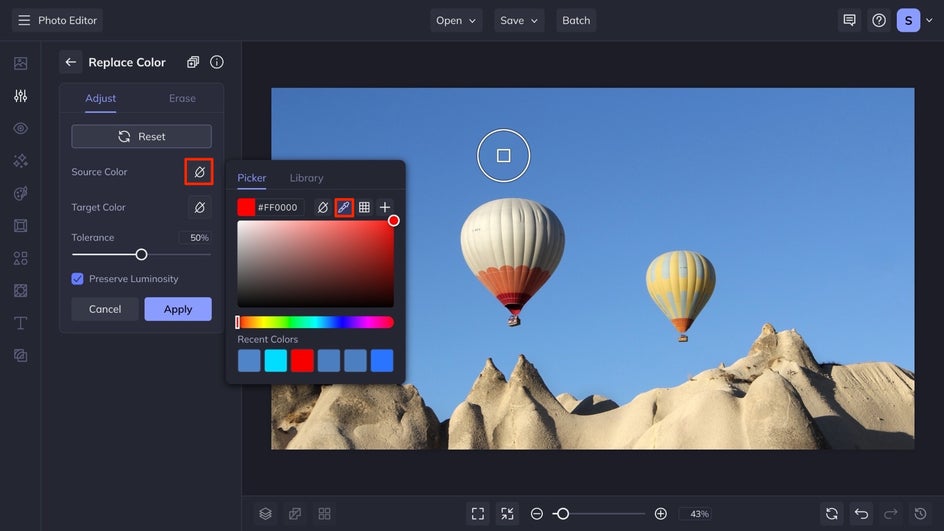The height and width of the screenshot is (531, 944).
Task: Select the Text tool in the sidebar
Action: click(20, 323)
